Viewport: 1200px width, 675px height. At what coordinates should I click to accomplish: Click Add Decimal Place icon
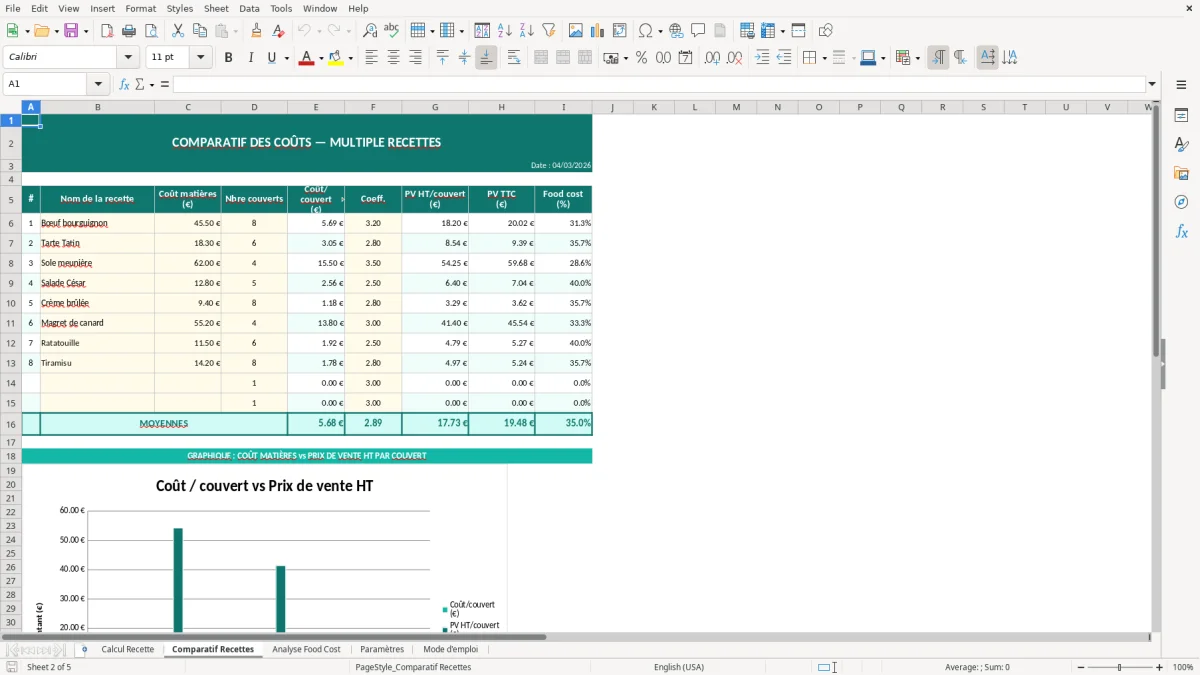[x=712, y=58]
